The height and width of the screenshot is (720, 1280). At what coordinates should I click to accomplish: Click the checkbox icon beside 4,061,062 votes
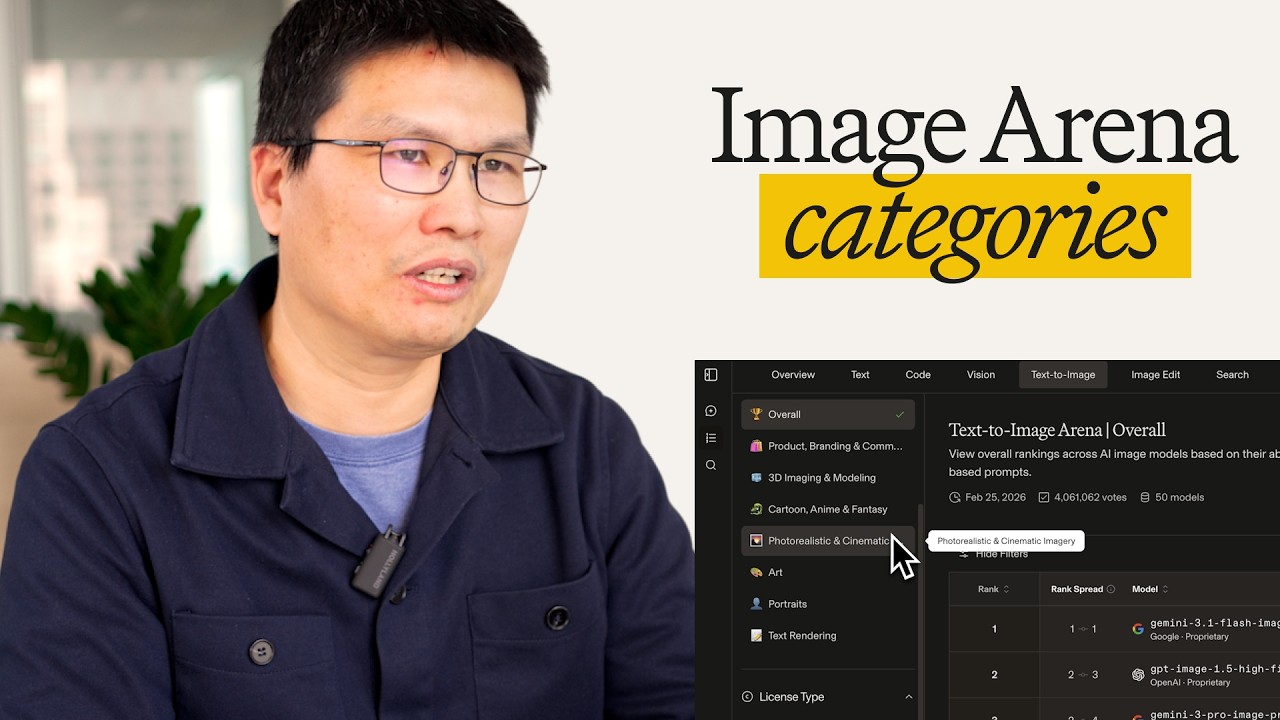coord(1044,497)
